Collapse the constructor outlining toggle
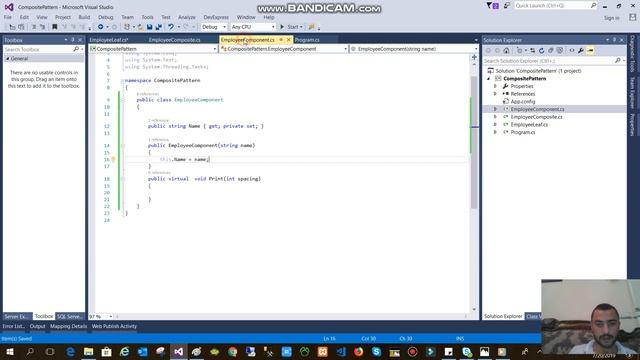Screen dimensions: 640x360 122,145
